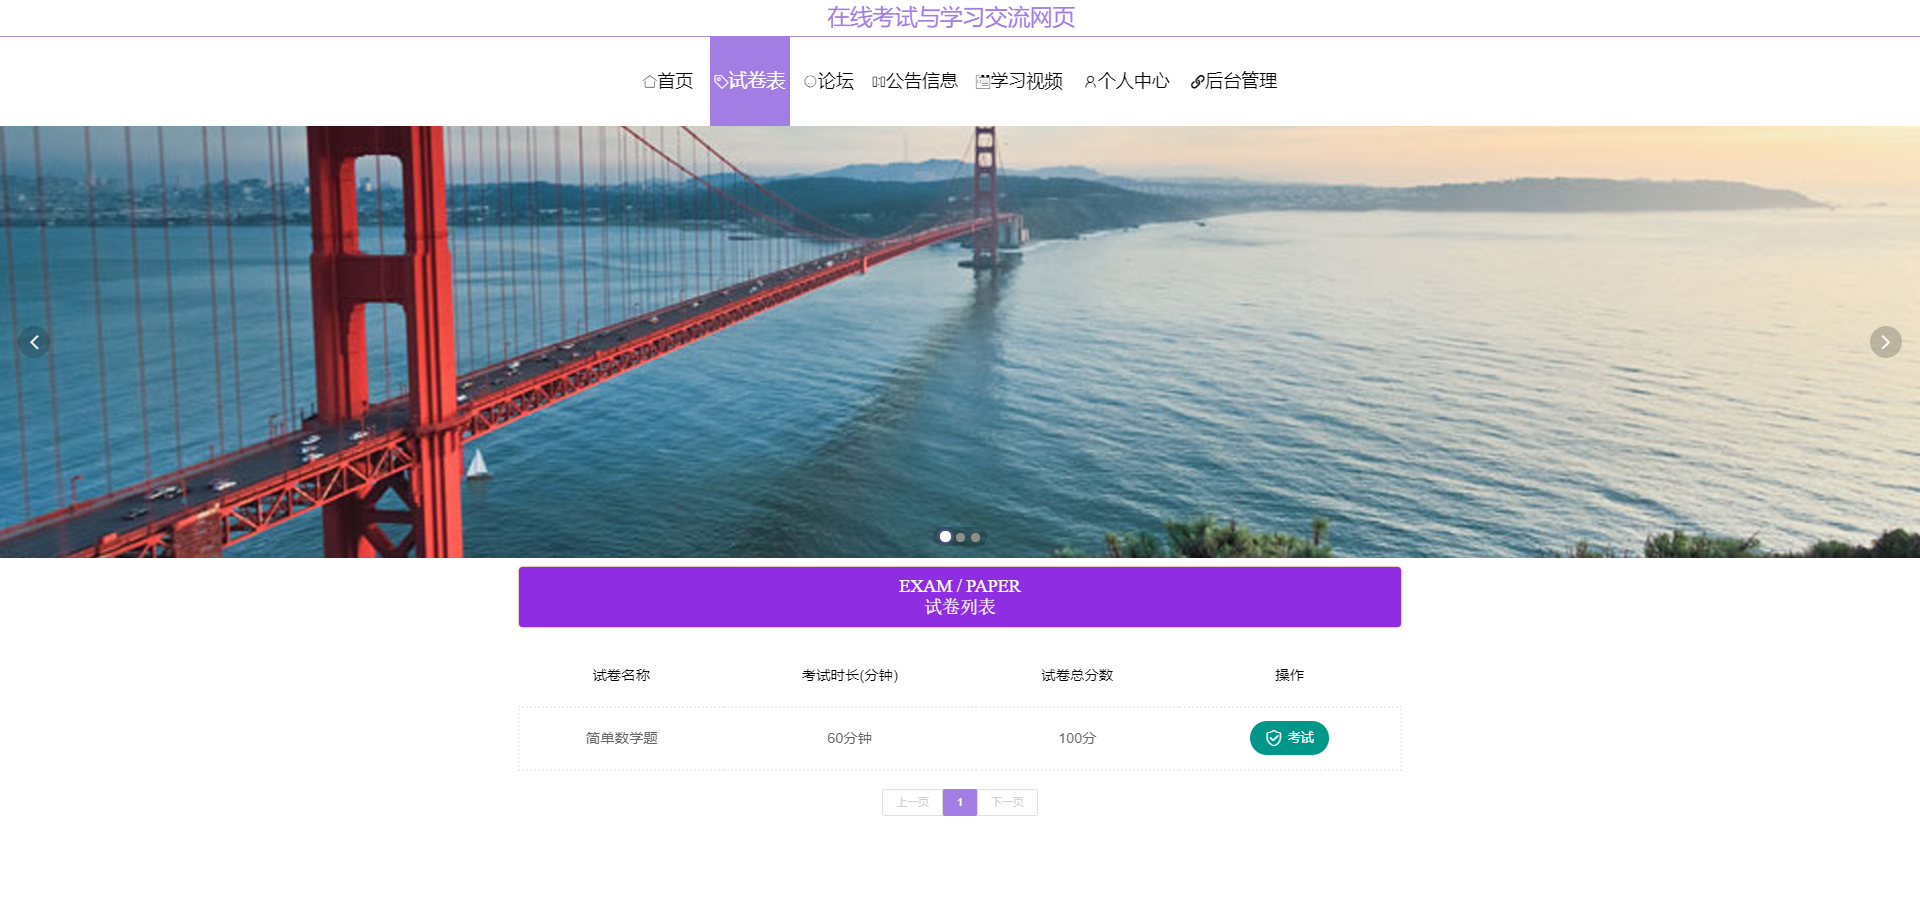The image size is (1920, 916).
Task: Click the checkmark icon inside 考试 button
Action: (x=1272, y=738)
